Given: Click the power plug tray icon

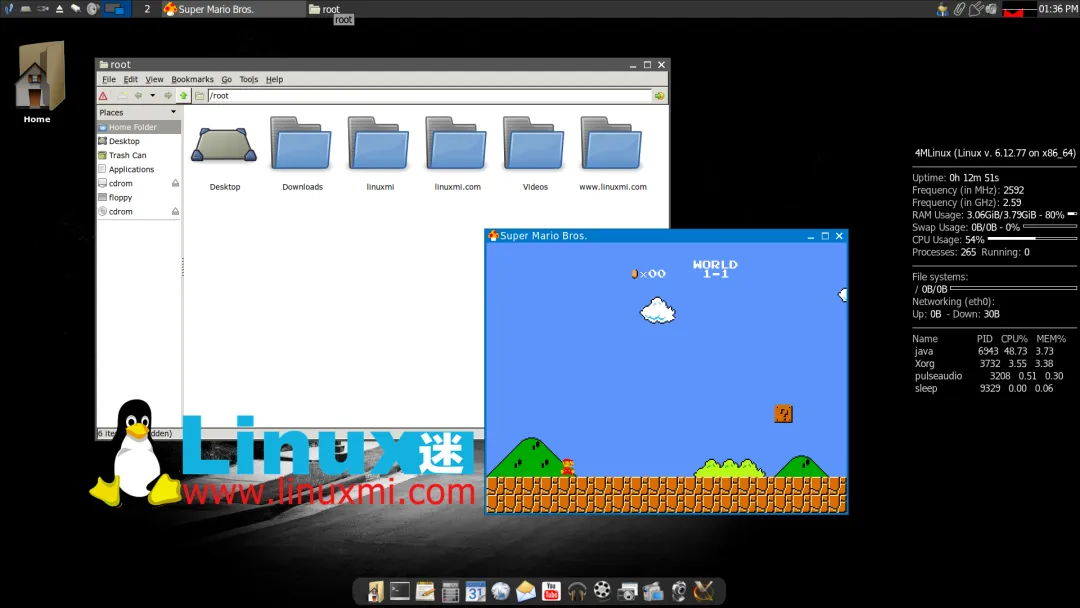Looking at the screenshot, I should [x=975, y=9].
